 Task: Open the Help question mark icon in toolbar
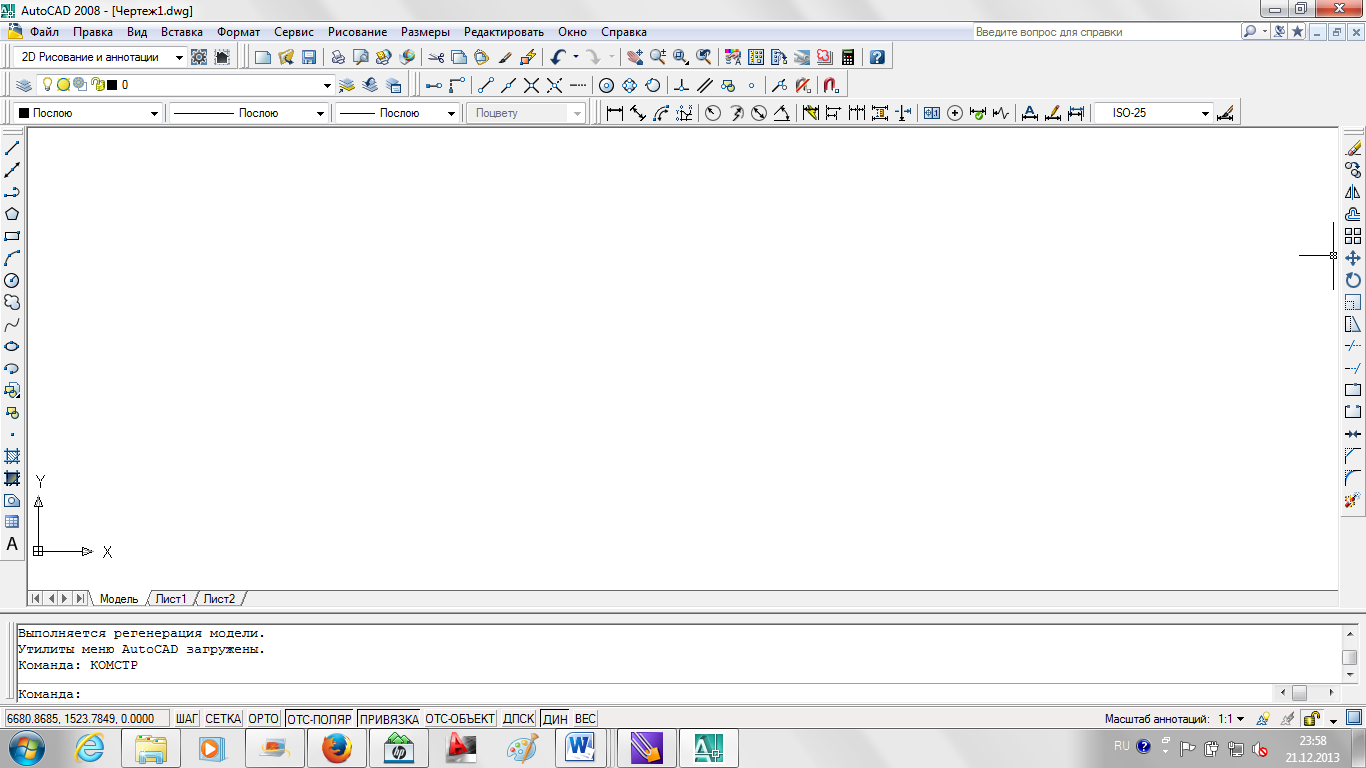point(877,57)
